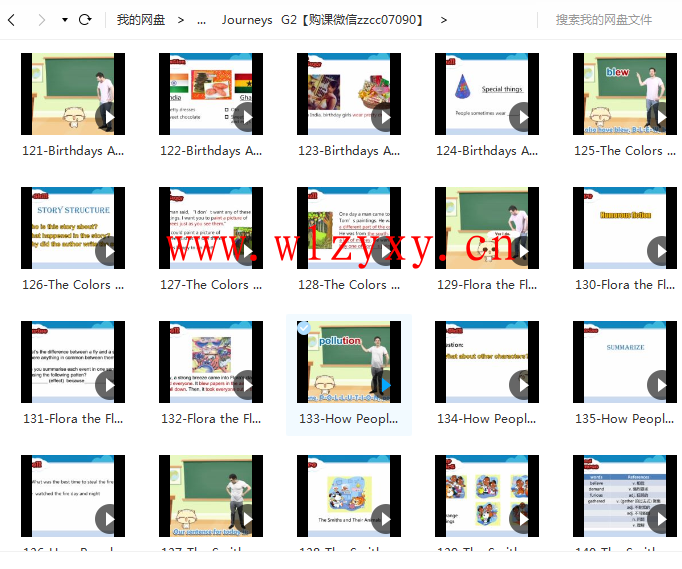
Task: Refresh the folder listing
Action: click(85, 20)
